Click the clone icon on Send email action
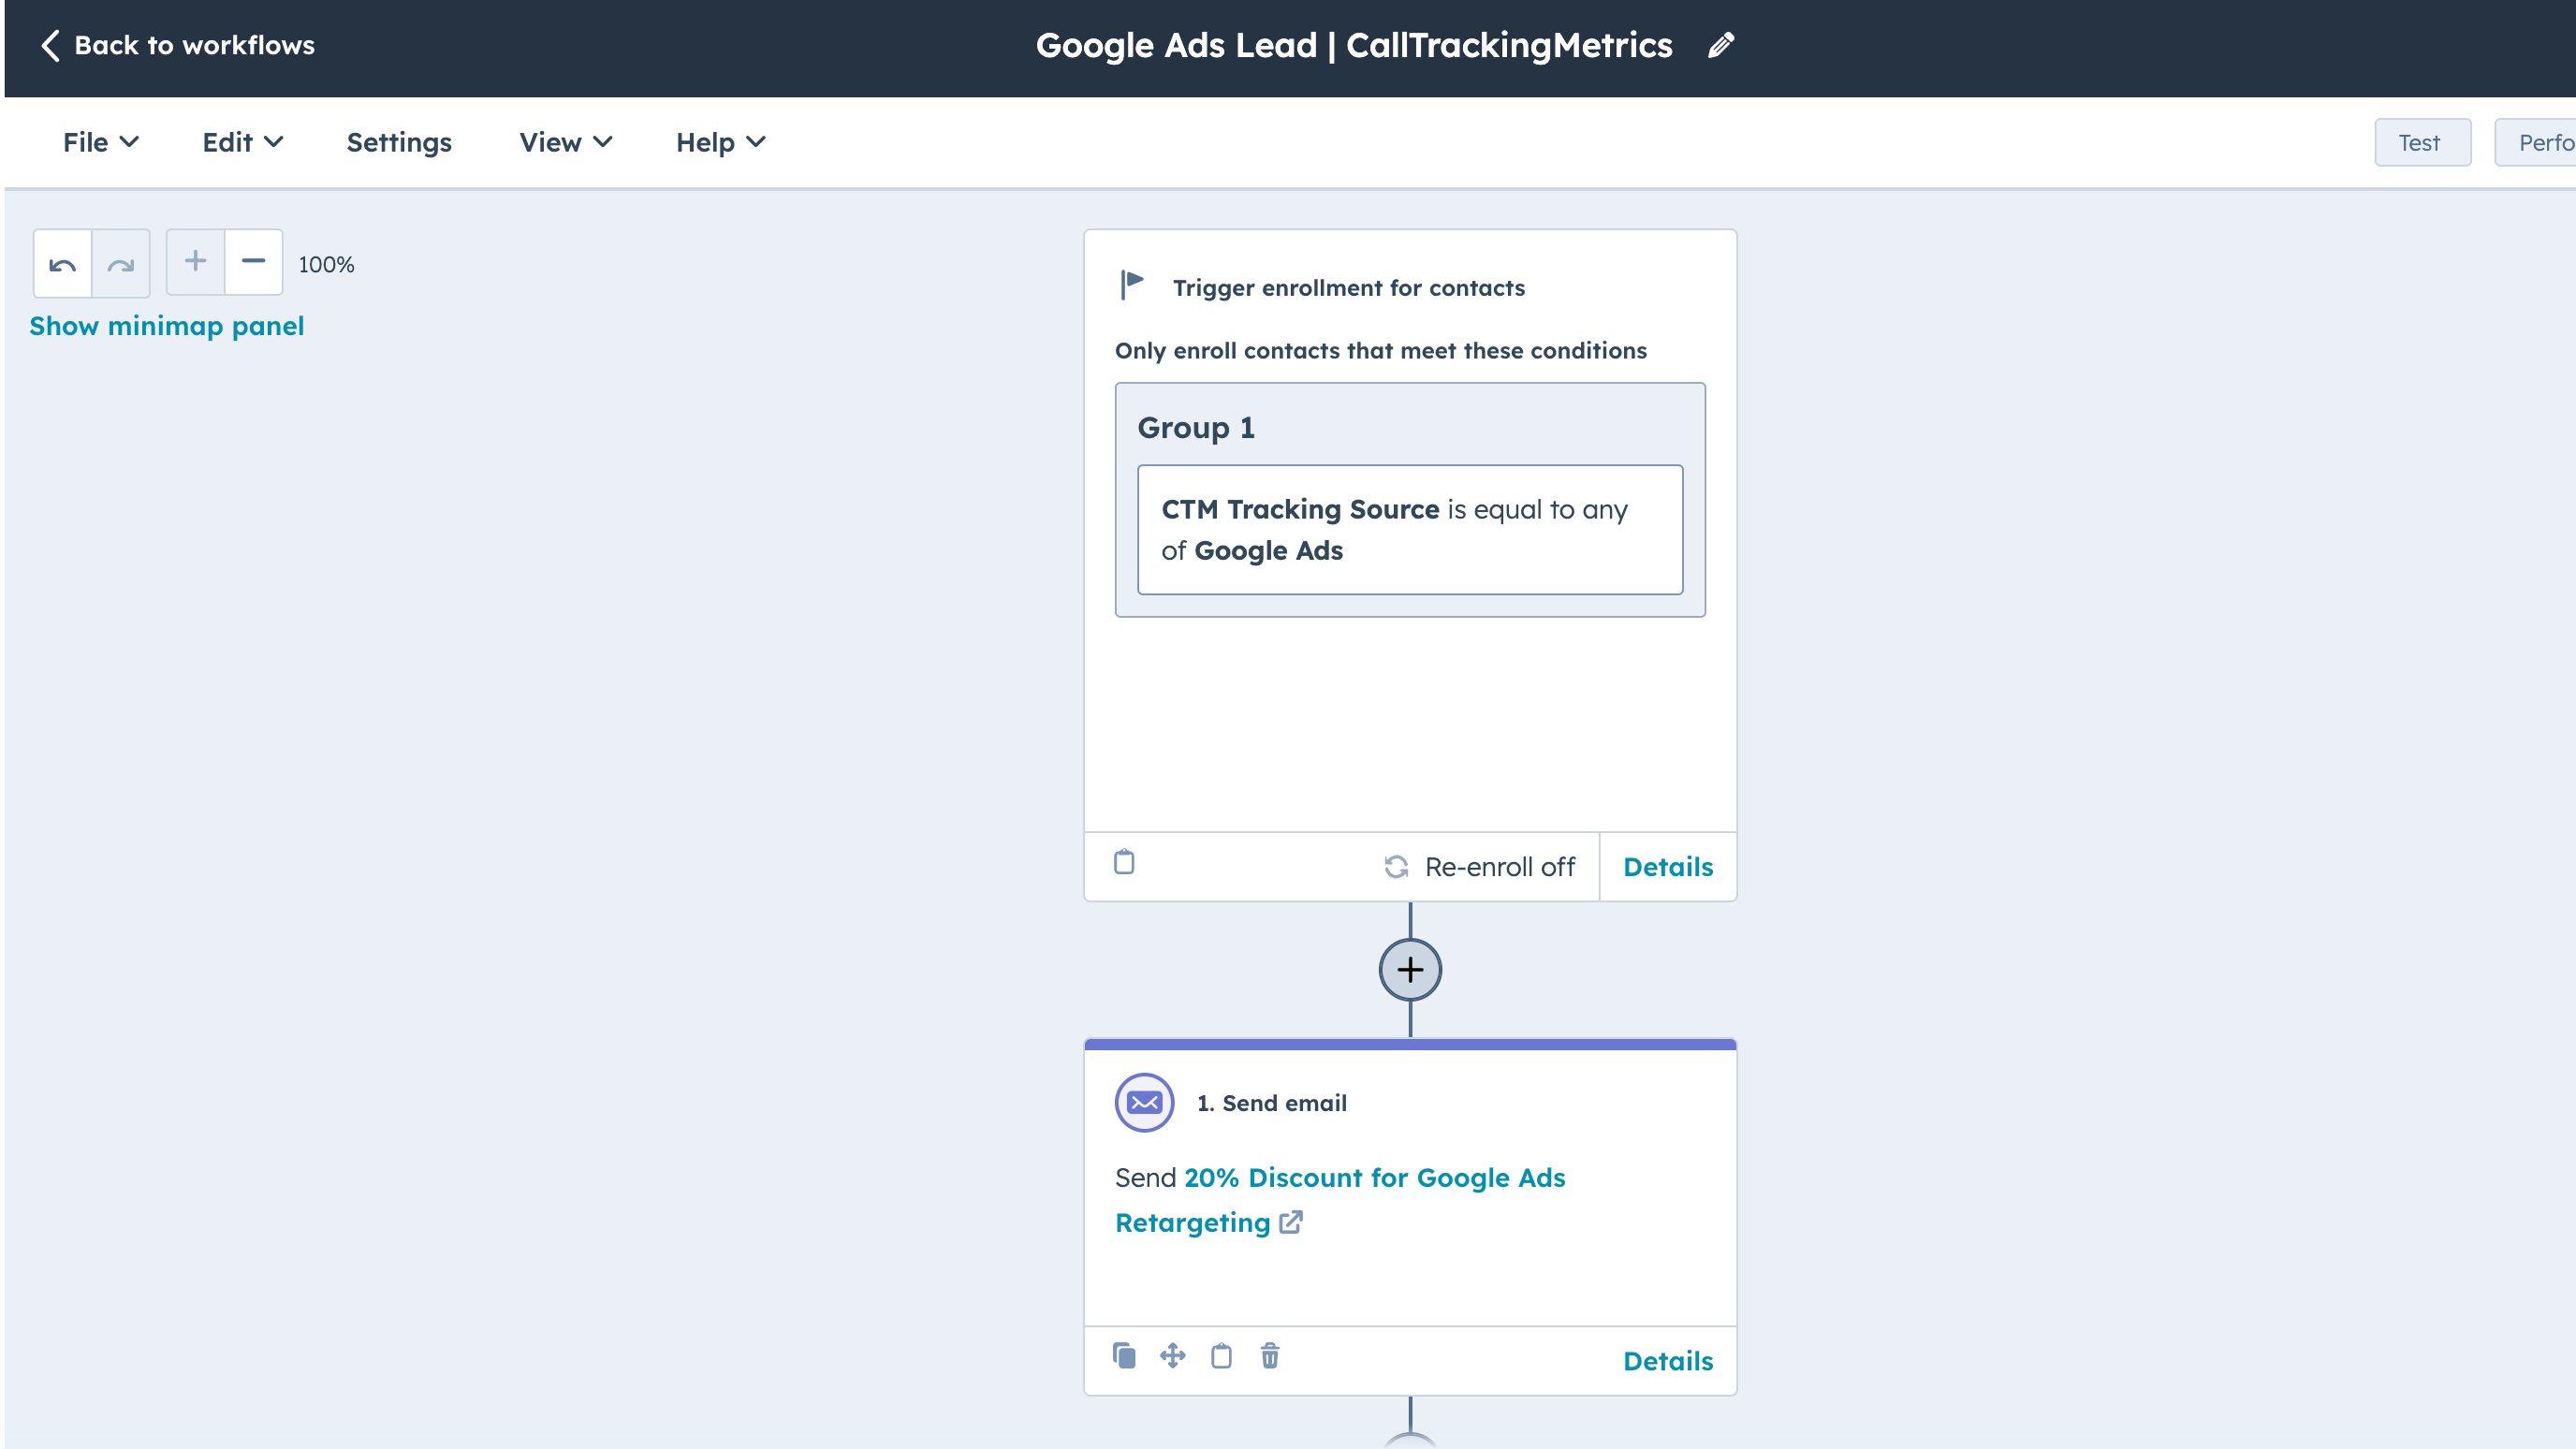 [1124, 1356]
